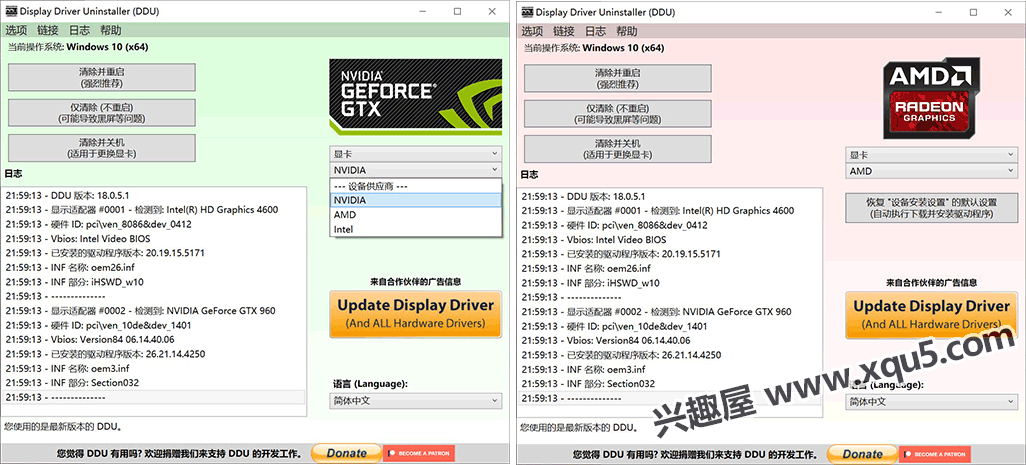Open 选项 menu in left window
Image resolution: width=1026 pixels, height=465 pixels.
coord(16,30)
